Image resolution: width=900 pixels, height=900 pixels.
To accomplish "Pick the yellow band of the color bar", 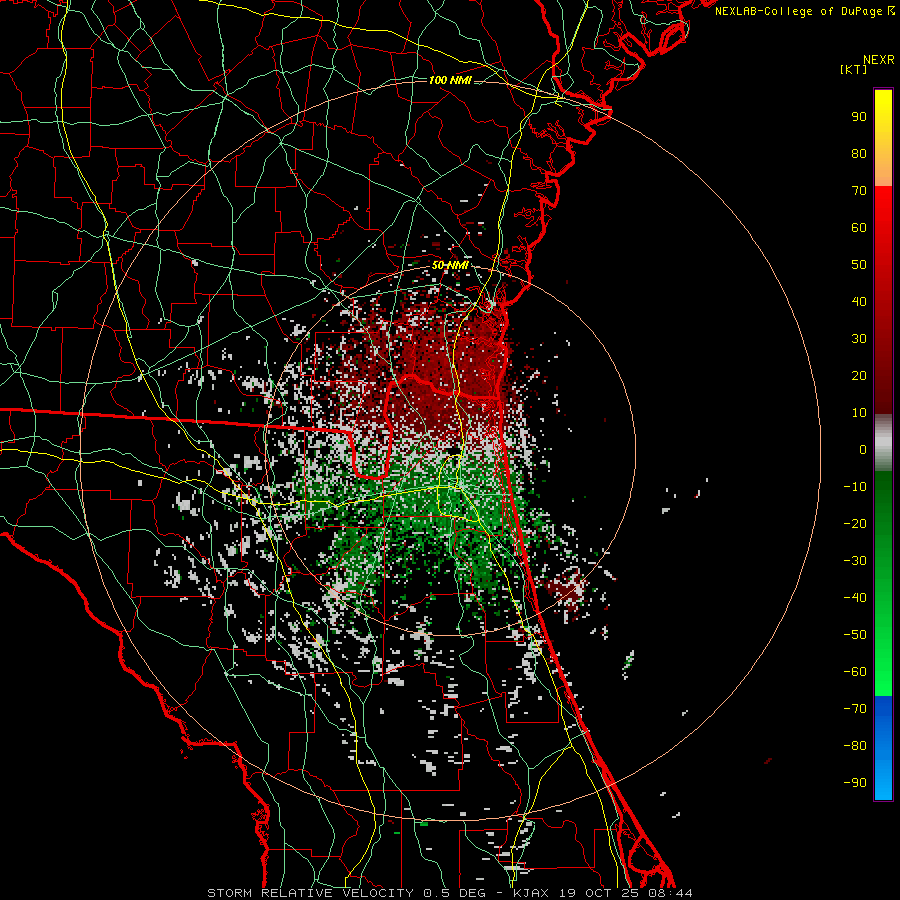I will (883, 138).
